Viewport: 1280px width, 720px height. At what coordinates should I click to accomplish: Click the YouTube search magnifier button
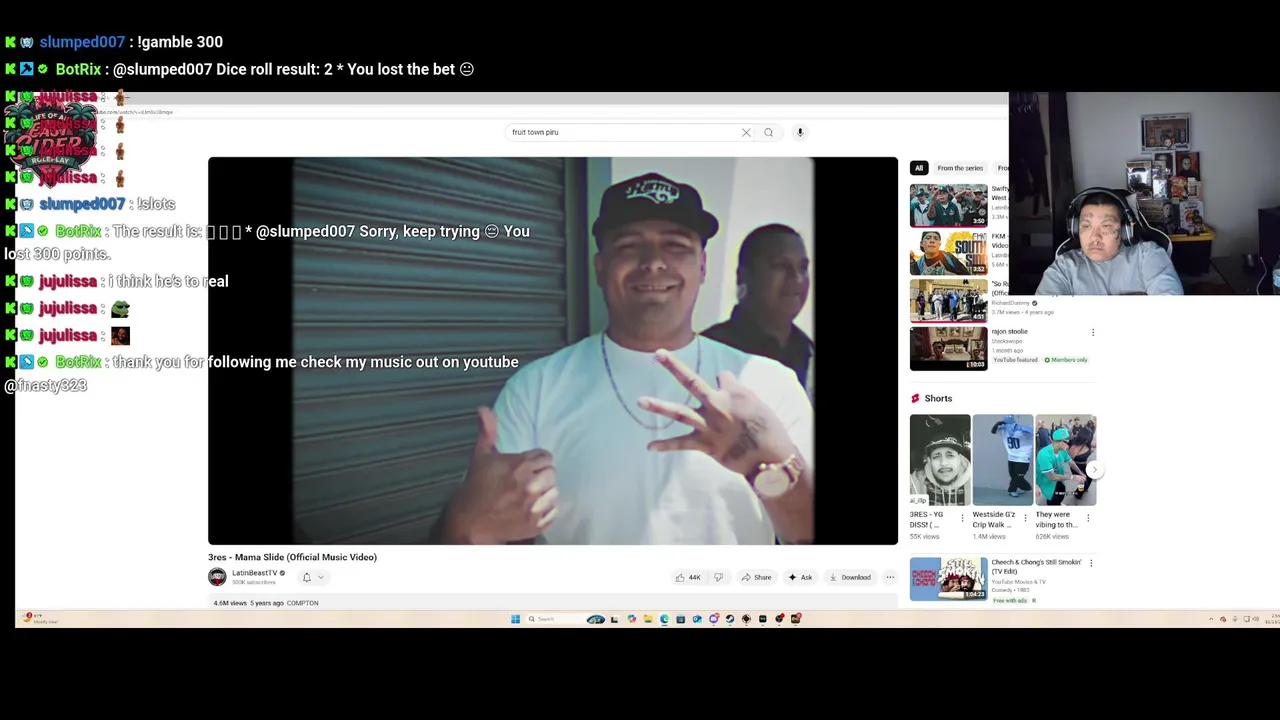768,132
